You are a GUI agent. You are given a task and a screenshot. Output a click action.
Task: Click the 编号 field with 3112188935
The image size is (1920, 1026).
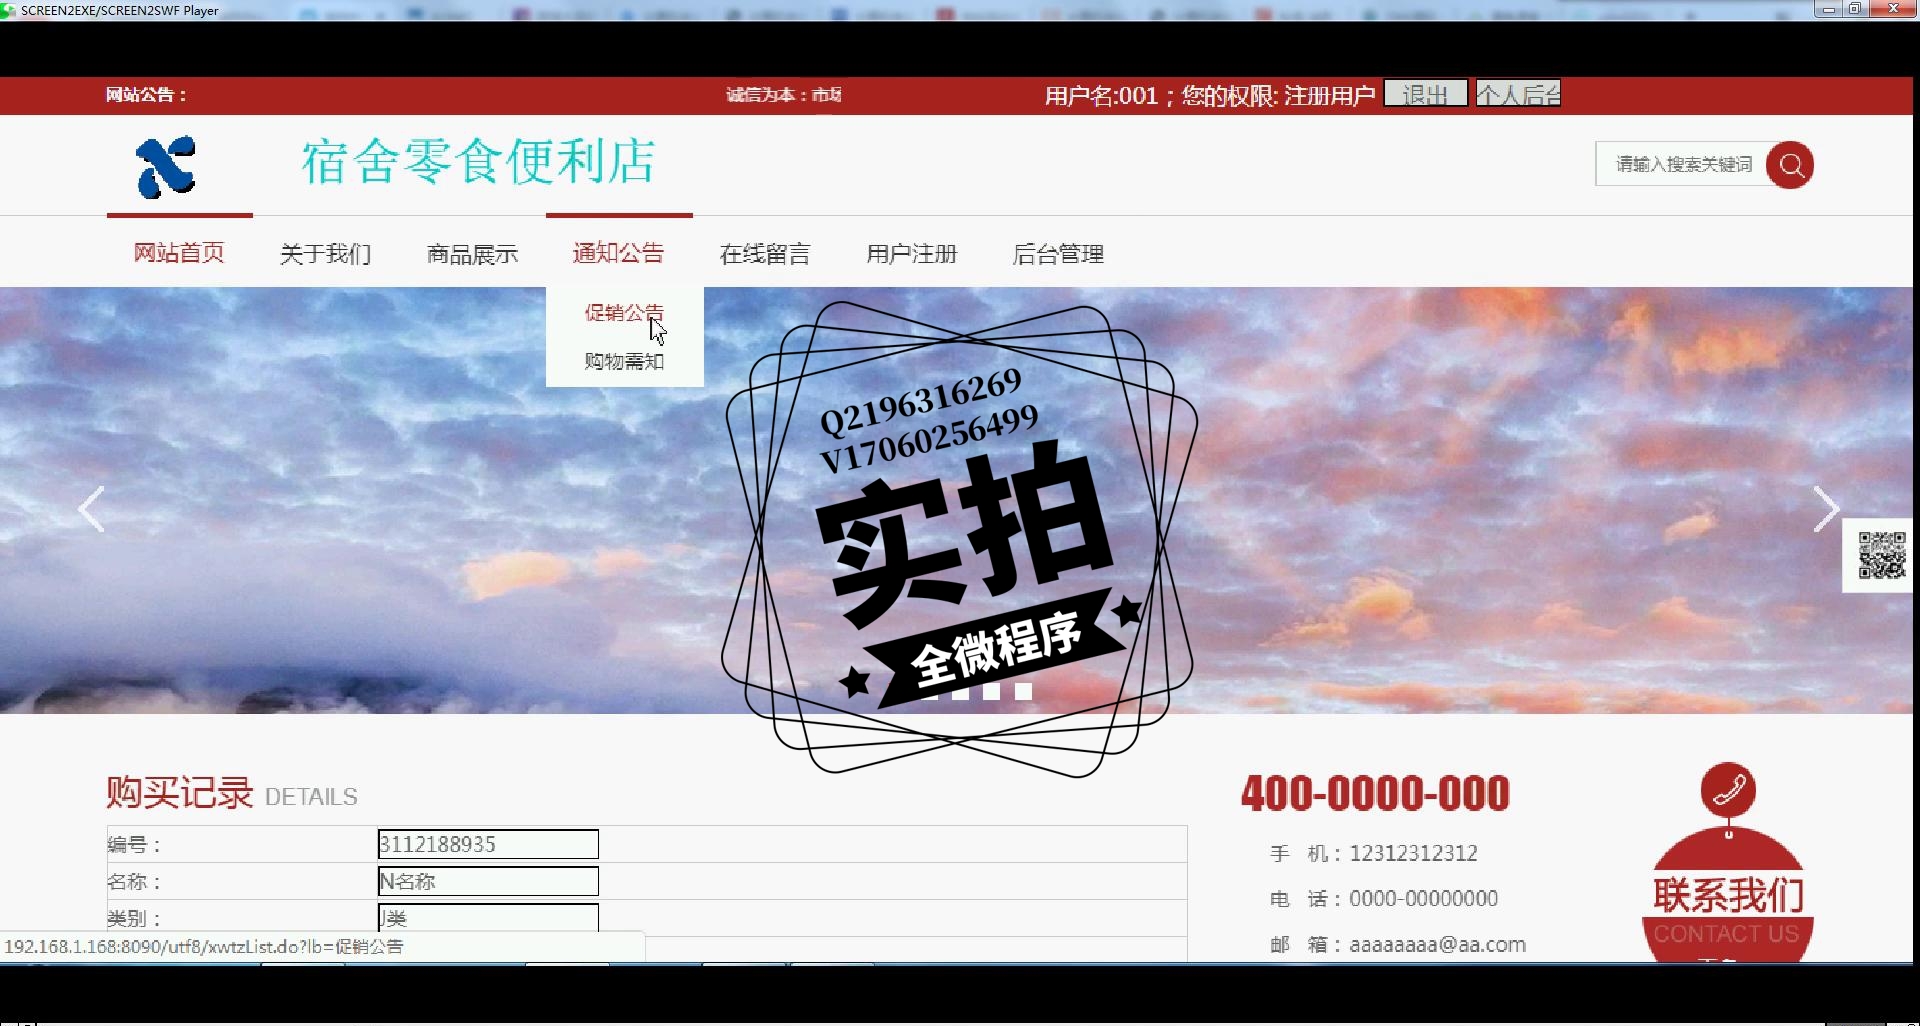(488, 844)
